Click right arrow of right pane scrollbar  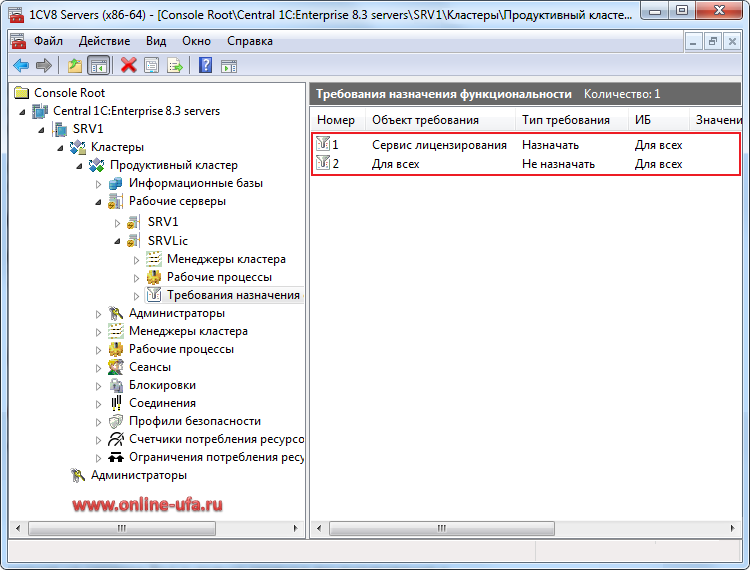[732, 528]
